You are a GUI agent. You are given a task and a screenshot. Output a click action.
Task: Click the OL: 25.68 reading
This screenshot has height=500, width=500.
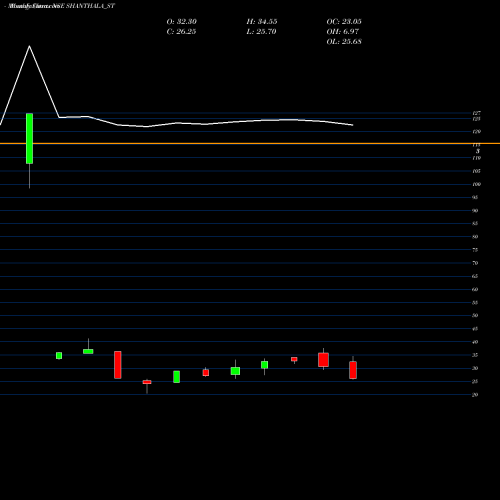tap(344, 42)
